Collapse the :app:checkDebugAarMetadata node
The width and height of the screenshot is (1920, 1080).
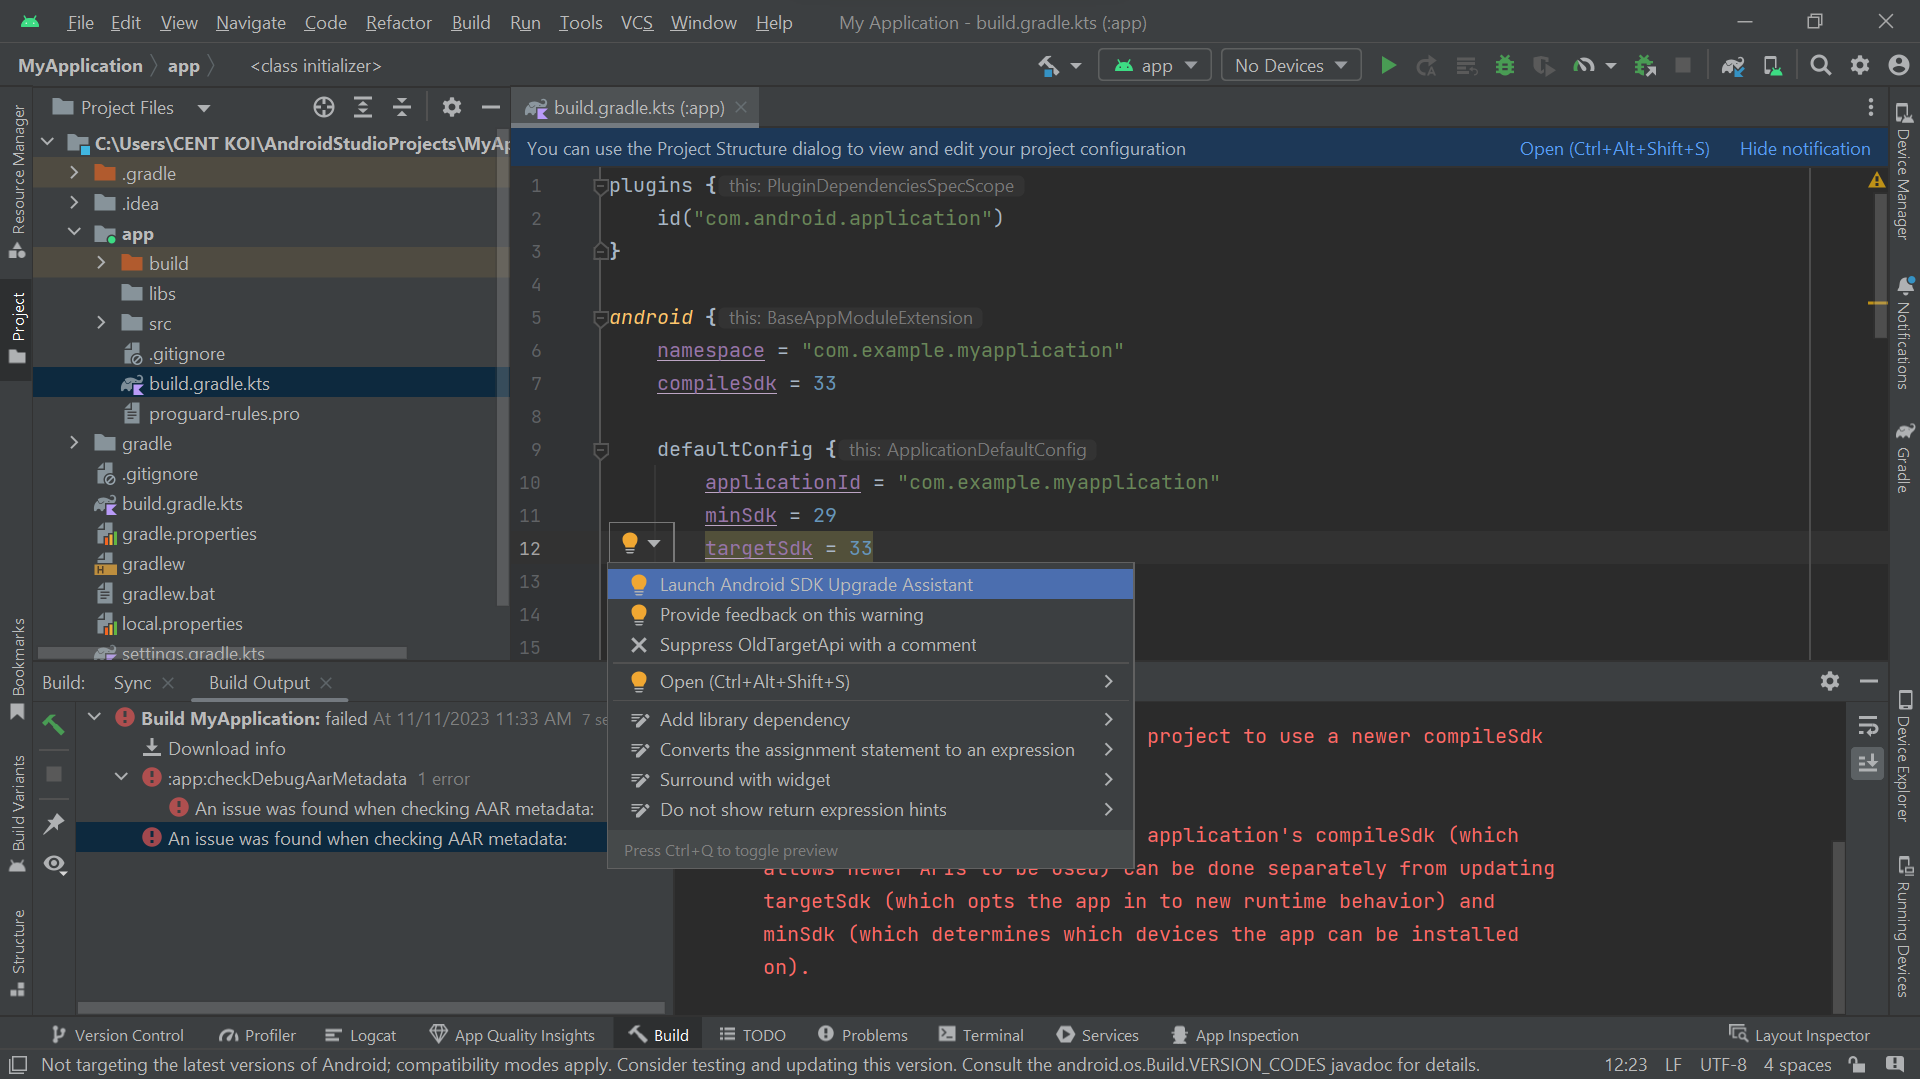(121, 777)
